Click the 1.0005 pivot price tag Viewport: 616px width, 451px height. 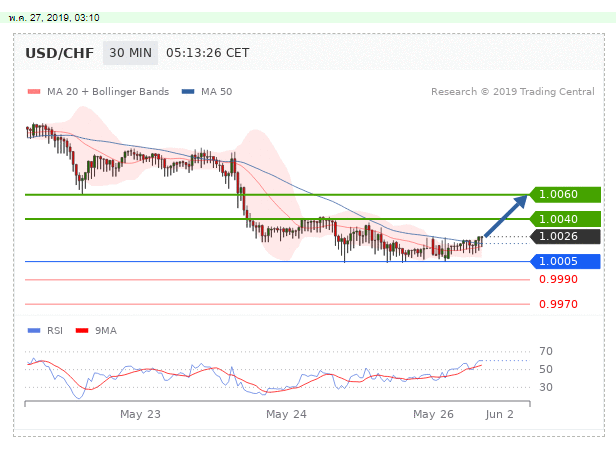[565, 261]
